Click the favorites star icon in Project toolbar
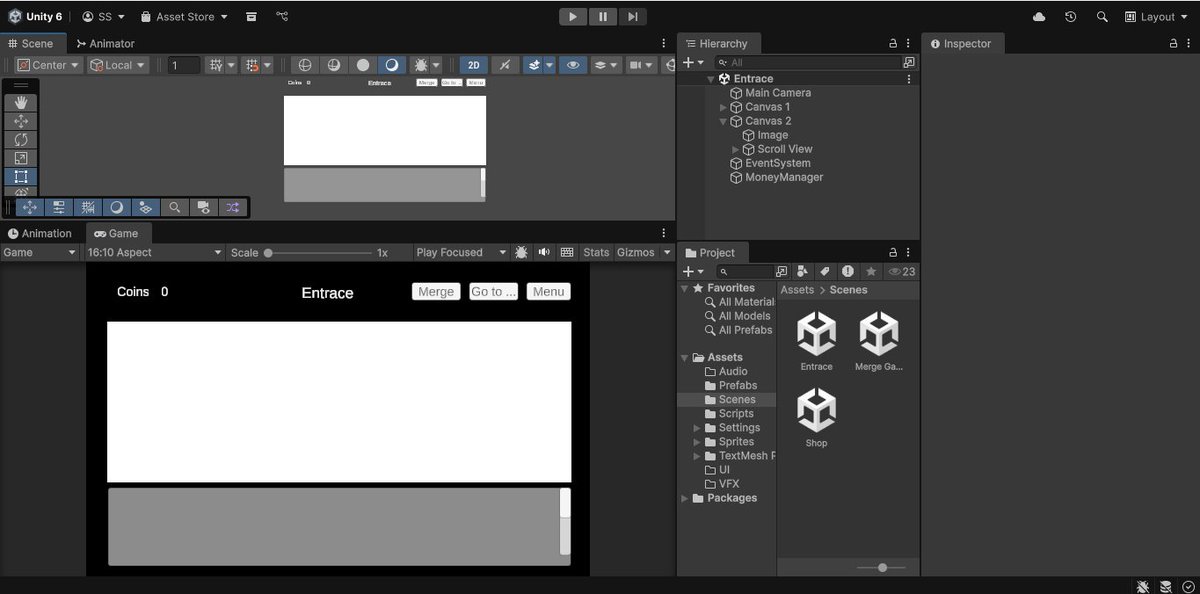 click(871, 271)
